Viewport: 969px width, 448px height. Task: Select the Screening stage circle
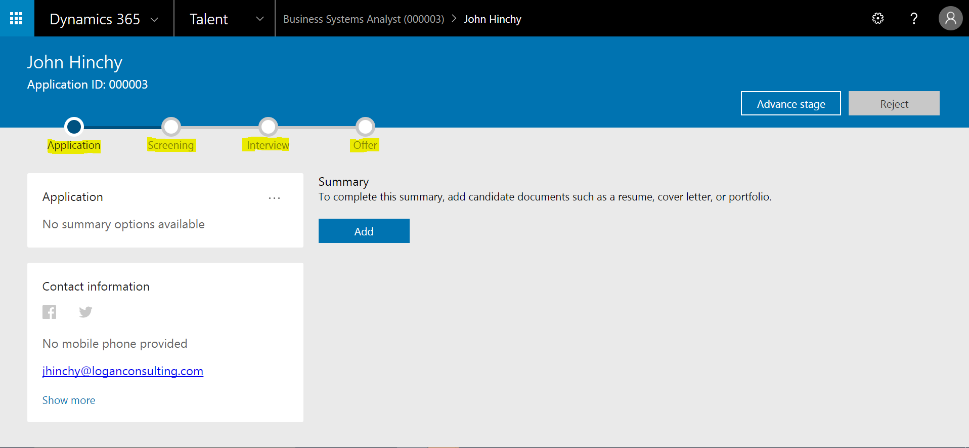tap(171, 126)
